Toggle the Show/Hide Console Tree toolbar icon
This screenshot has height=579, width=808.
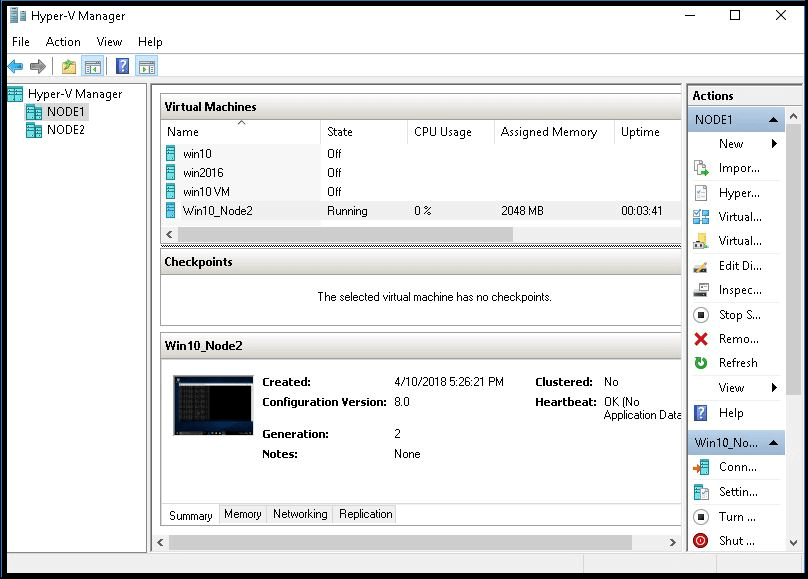coord(93,66)
